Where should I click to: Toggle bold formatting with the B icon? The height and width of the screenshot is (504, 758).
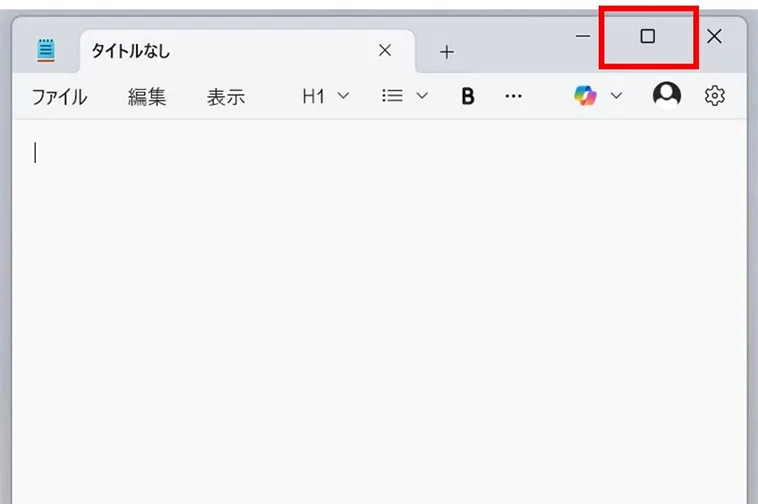pos(467,96)
